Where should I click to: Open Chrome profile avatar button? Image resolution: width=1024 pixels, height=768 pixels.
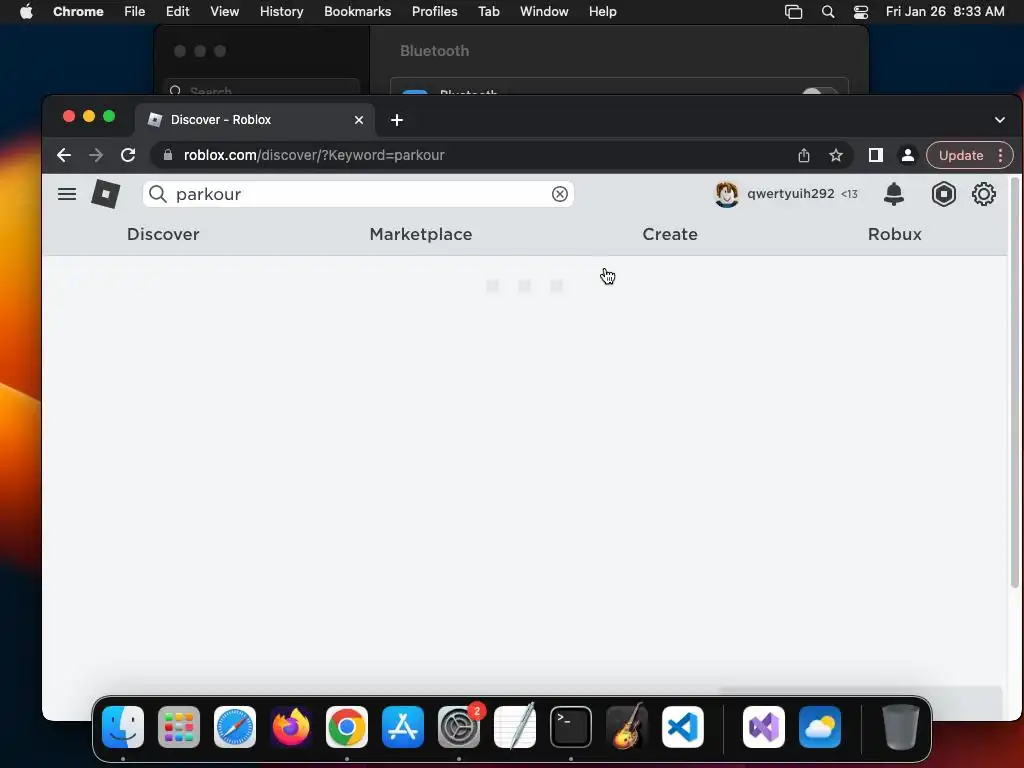click(908, 155)
